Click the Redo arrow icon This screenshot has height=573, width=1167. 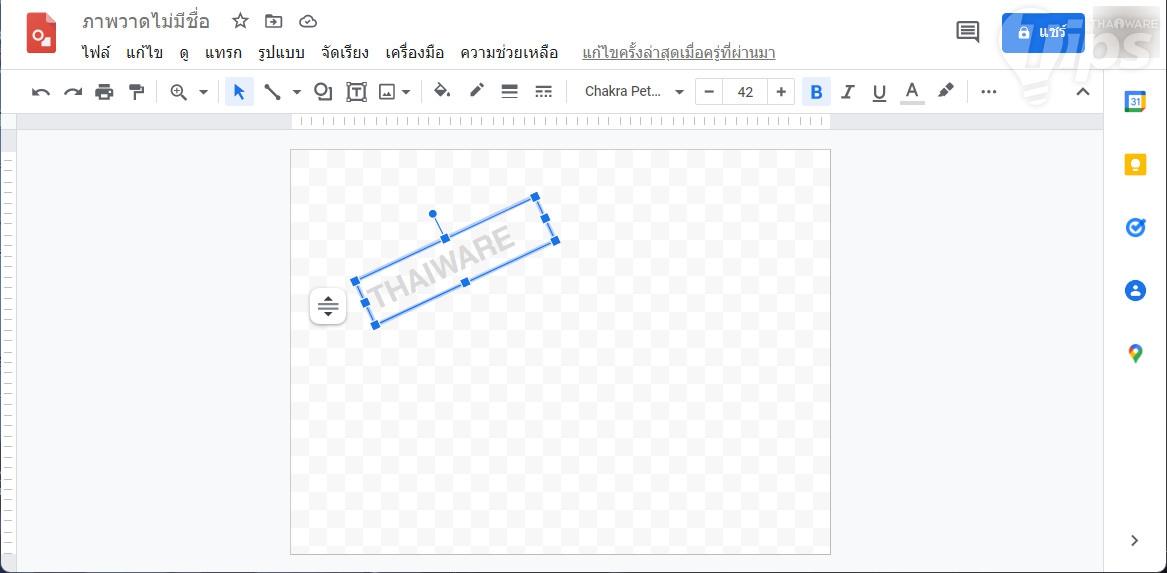pyautogui.click(x=73, y=92)
